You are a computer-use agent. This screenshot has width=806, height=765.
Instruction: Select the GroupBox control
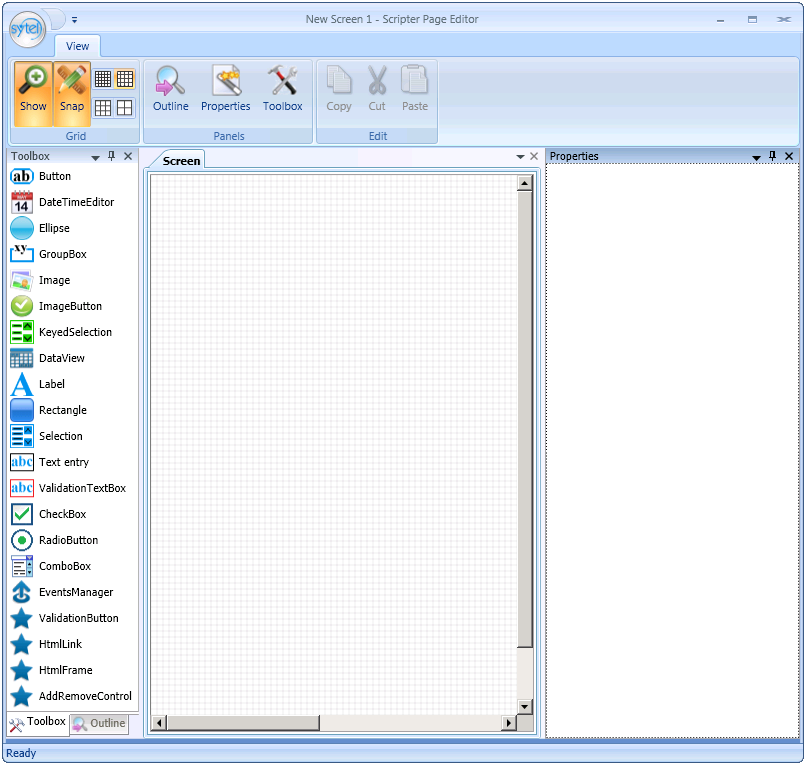click(x=72, y=254)
